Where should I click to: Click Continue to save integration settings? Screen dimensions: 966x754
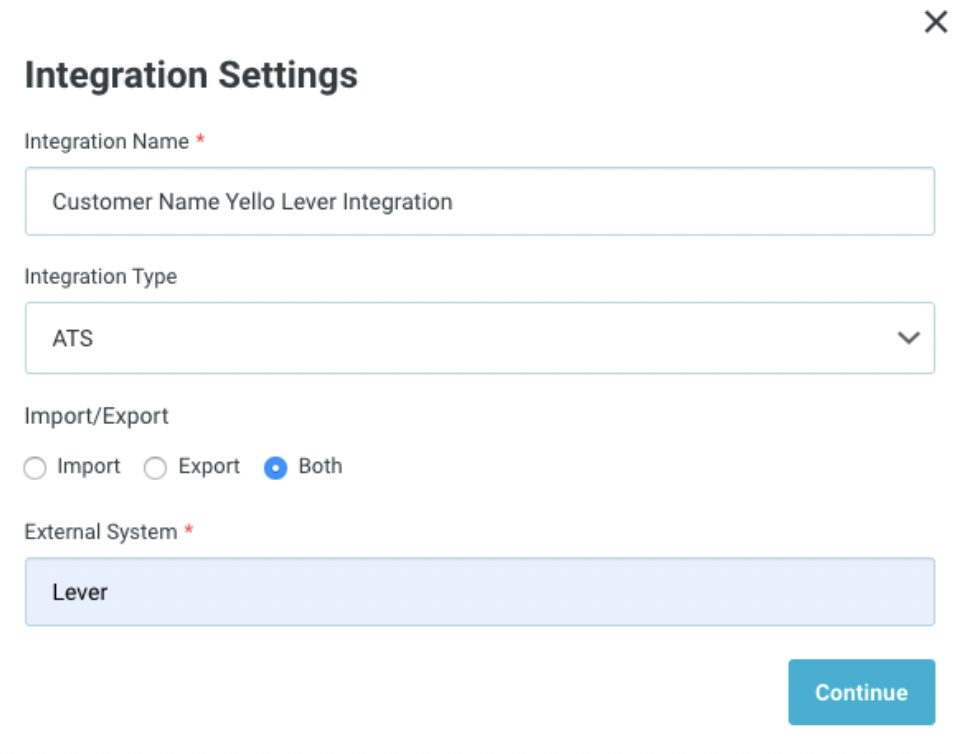(861, 692)
